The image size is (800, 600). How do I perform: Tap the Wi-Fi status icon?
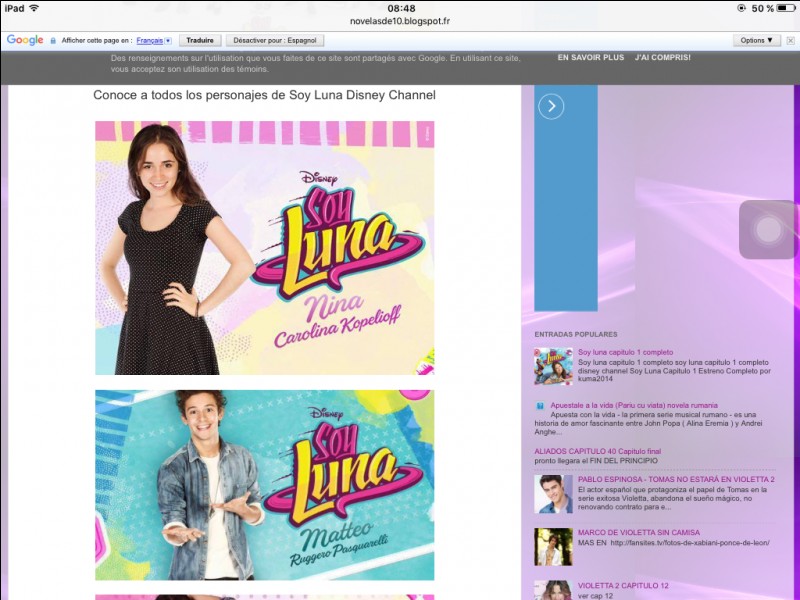point(34,8)
